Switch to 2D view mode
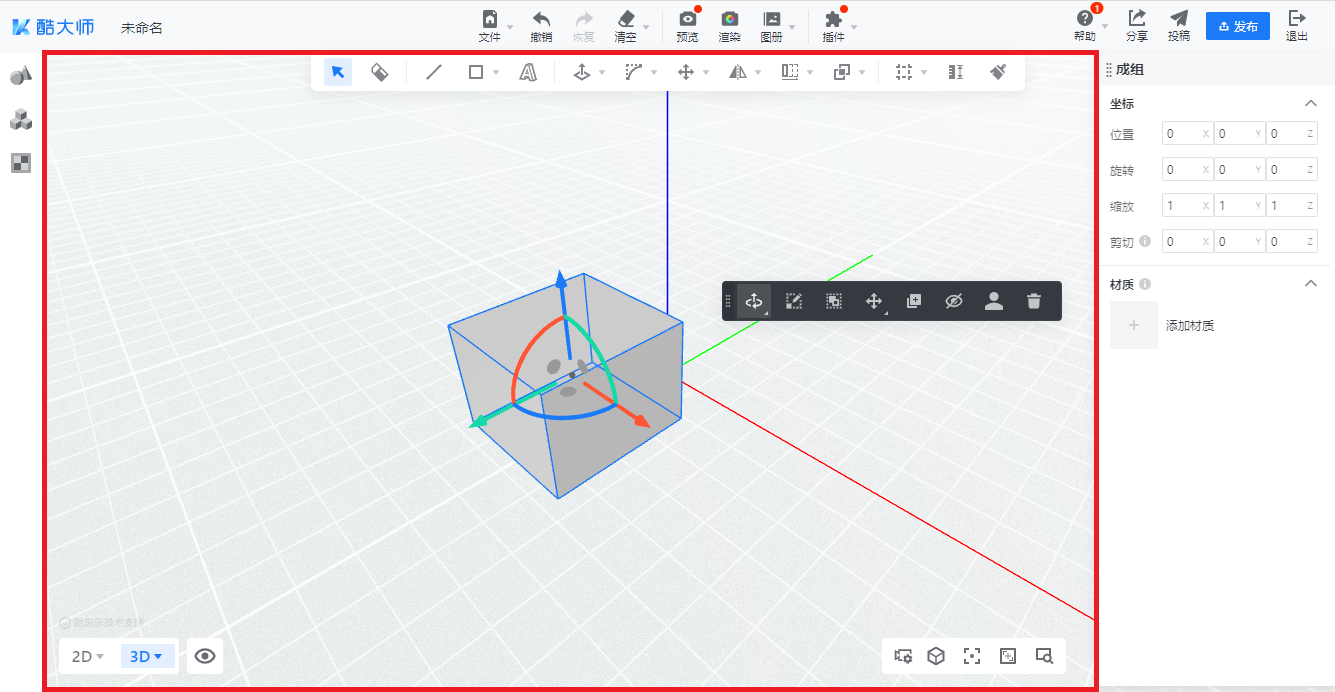 click(x=88, y=656)
